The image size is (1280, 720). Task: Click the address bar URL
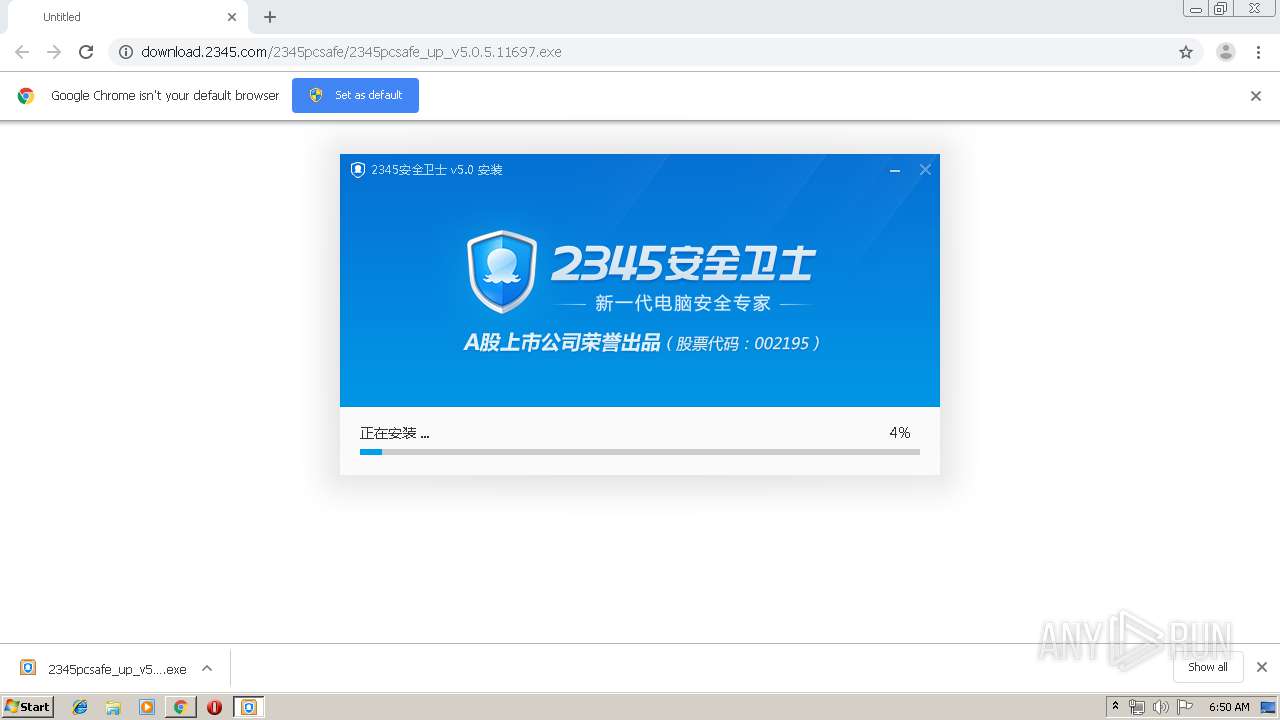pyautogui.click(x=351, y=52)
